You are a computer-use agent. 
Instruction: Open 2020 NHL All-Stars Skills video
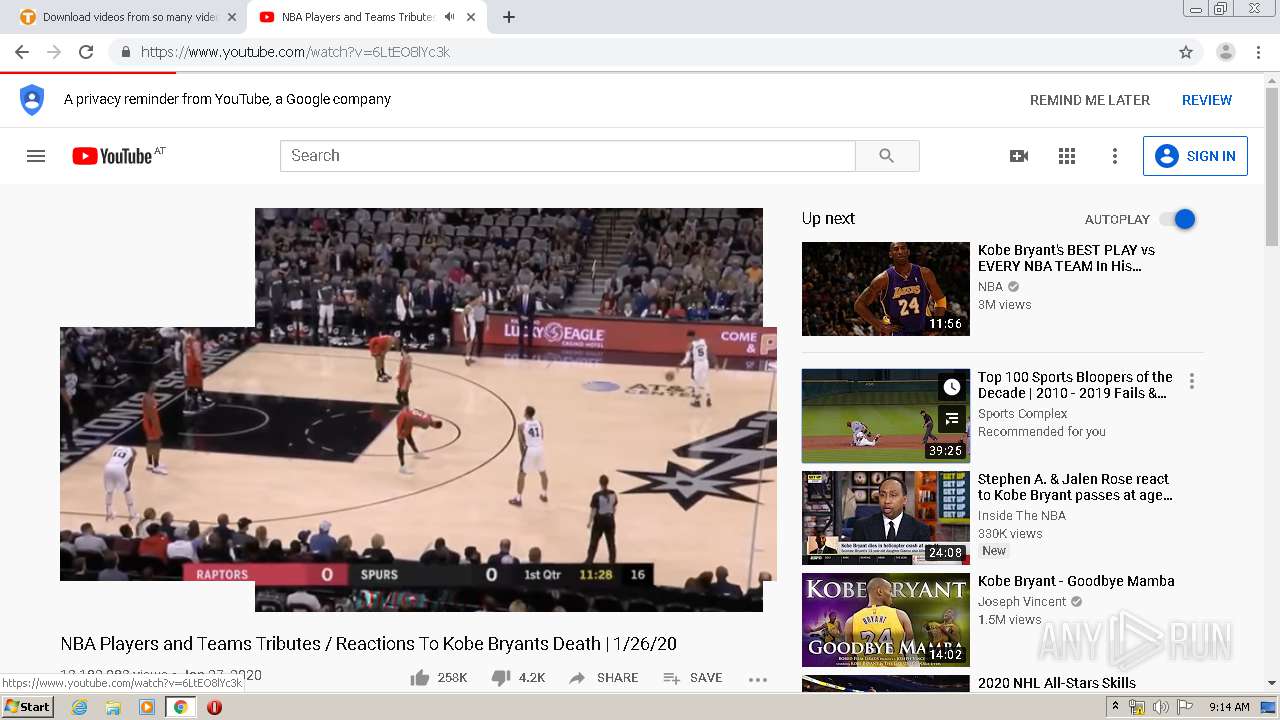pyautogui.click(x=1057, y=683)
